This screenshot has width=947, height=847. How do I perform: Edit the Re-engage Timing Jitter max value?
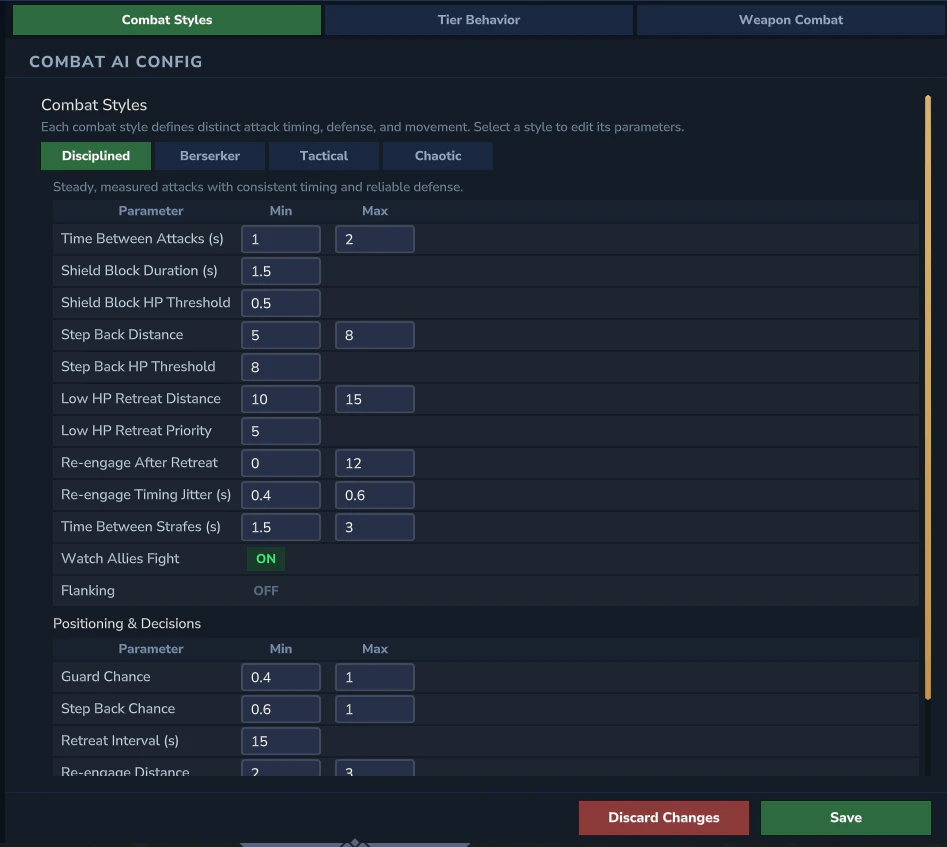[x=374, y=495]
